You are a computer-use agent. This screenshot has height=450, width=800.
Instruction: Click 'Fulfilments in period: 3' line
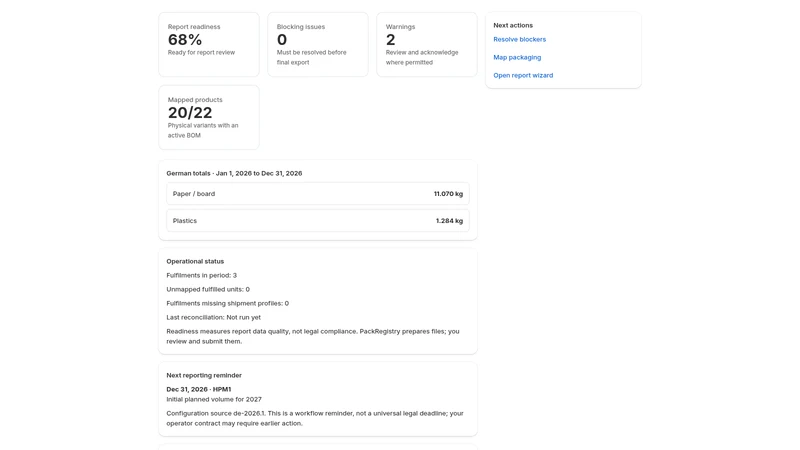[x=202, y=276]
